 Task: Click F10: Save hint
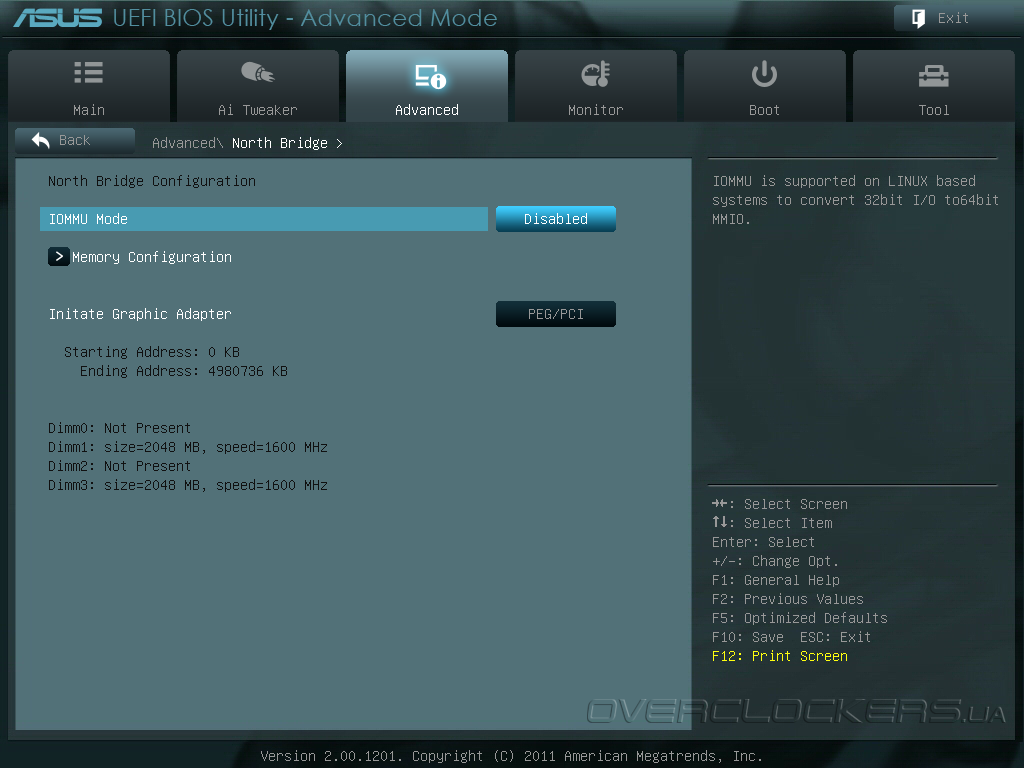(x=748, y=637)
